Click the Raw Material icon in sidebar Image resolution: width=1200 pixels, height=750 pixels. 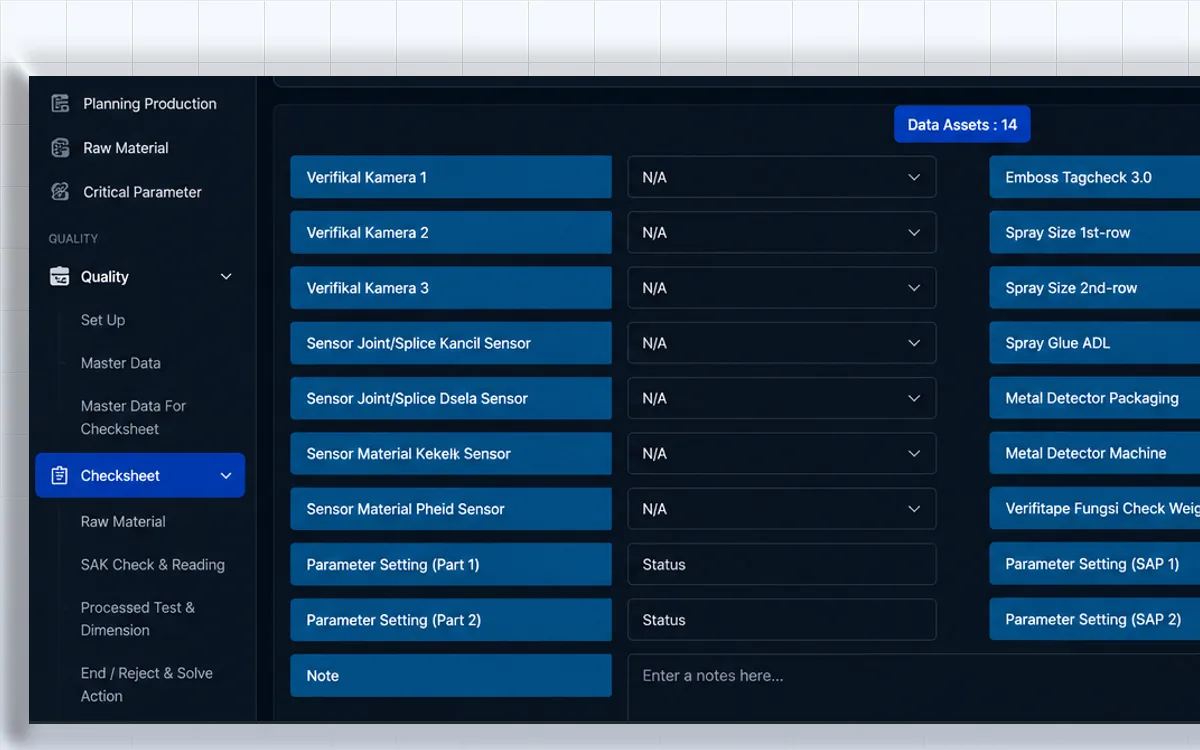click(x=60, y=148)
